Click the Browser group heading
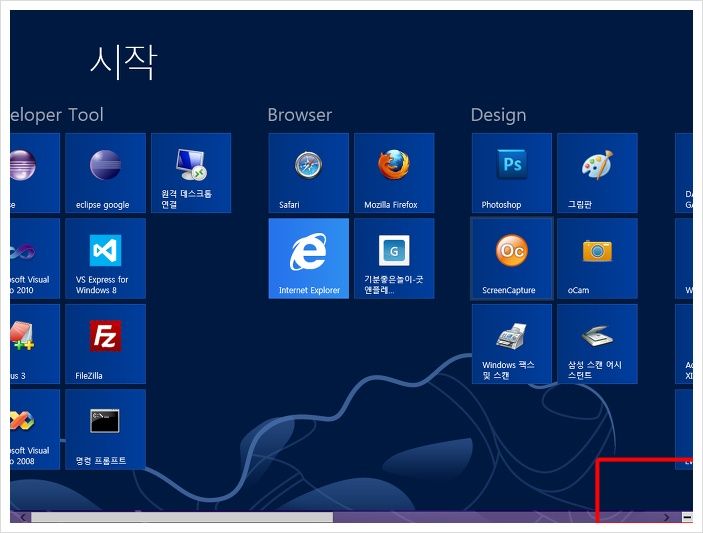 click(299, 115)
